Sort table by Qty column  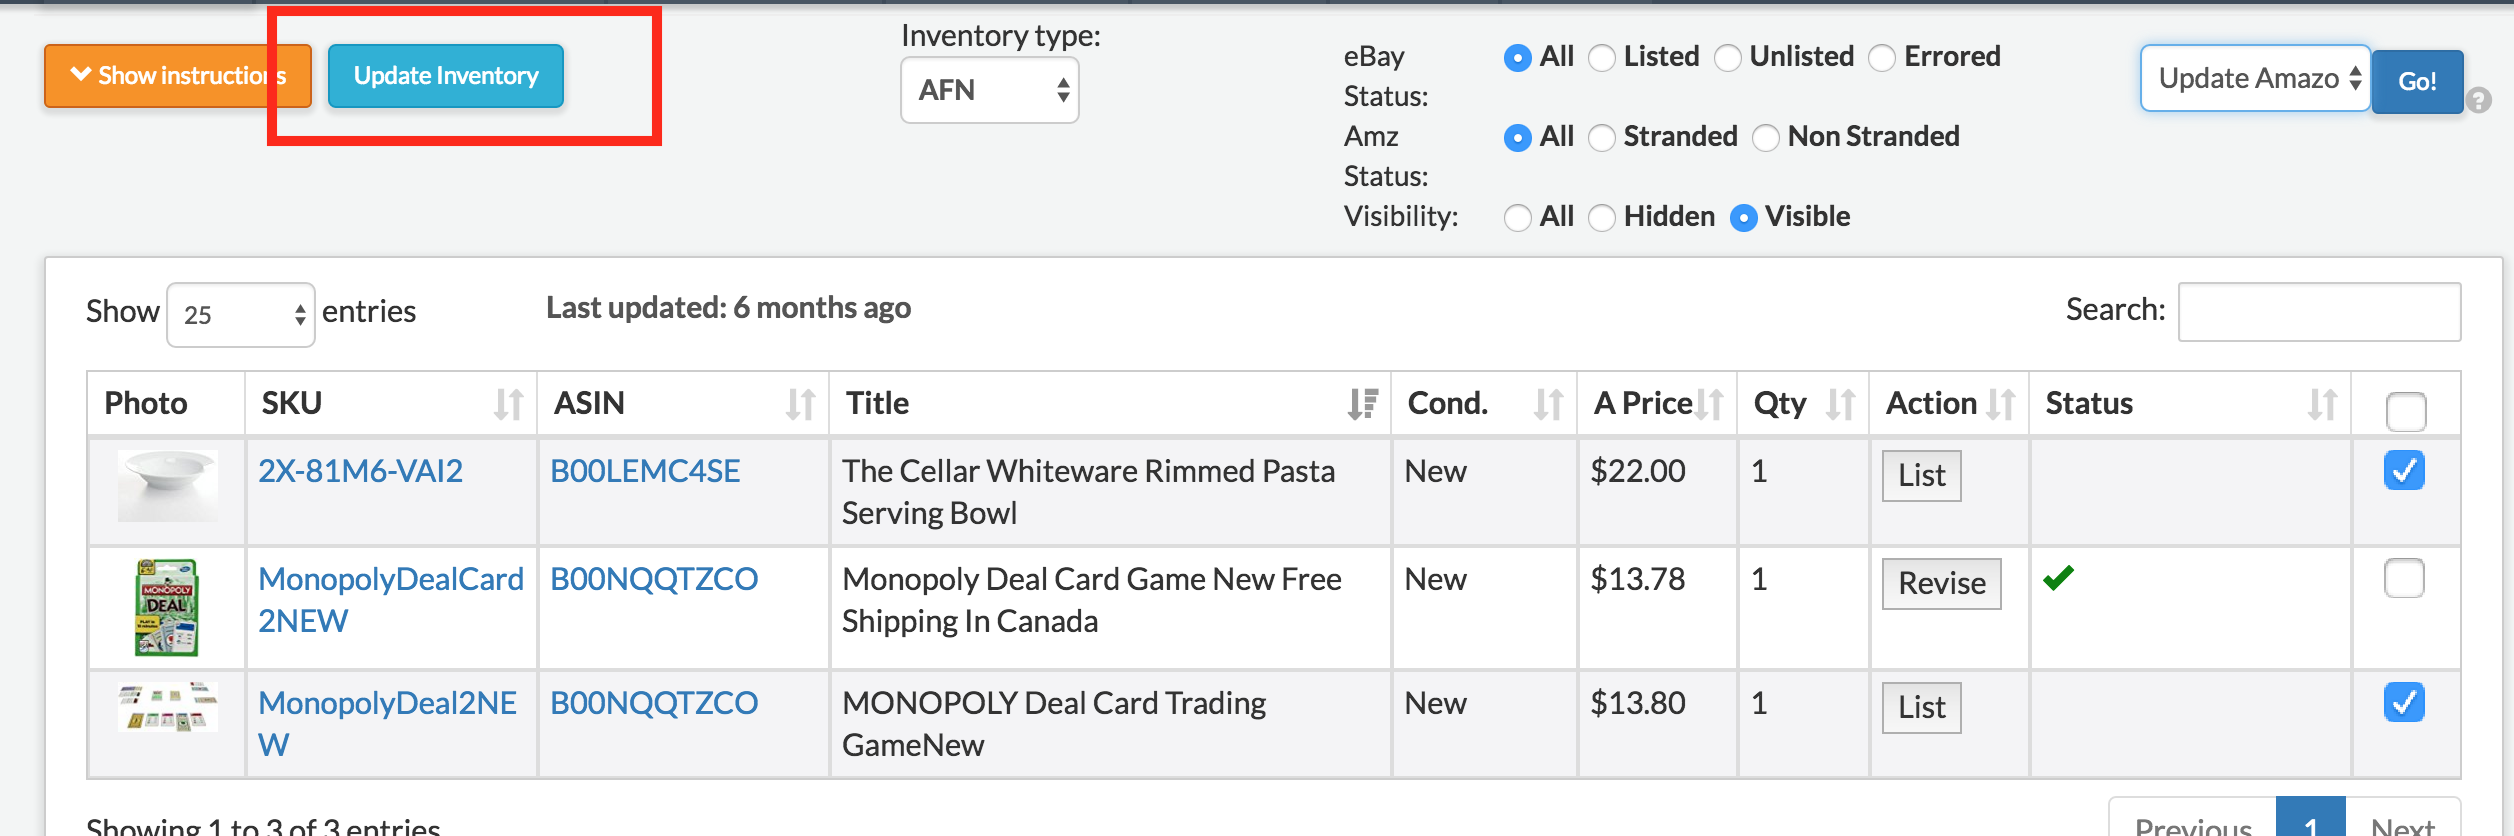pyautogui.click(x=1840, y=404)
